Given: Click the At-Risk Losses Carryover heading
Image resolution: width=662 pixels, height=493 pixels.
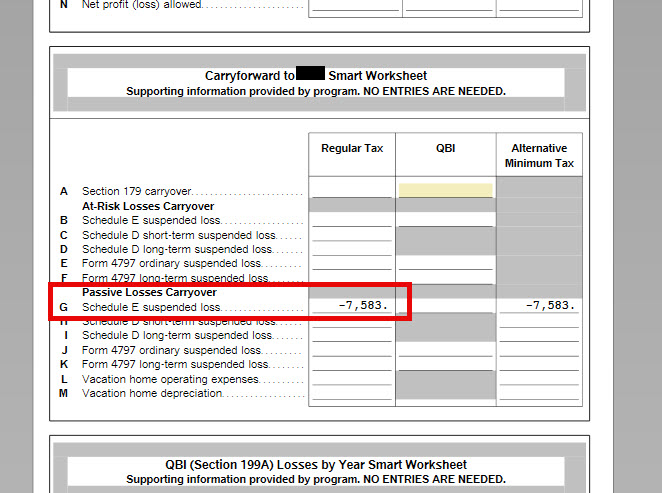Looking at the screenshot, I should (148, 206).
